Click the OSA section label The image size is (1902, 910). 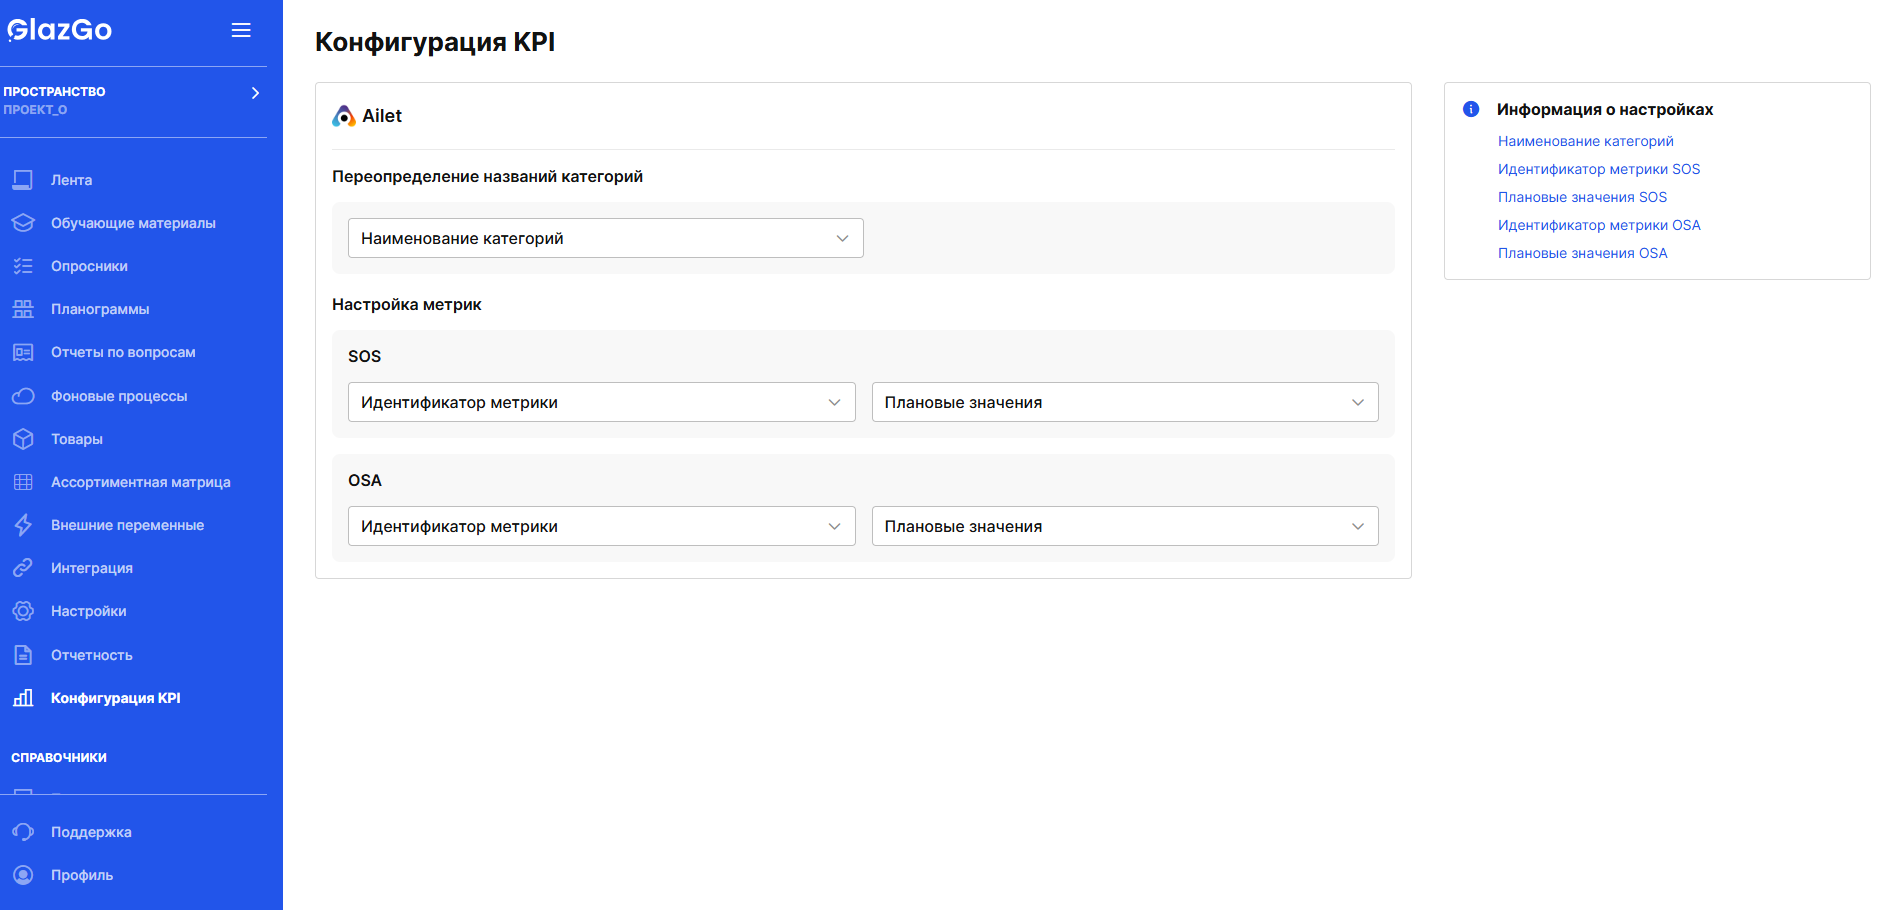point(365,480)
